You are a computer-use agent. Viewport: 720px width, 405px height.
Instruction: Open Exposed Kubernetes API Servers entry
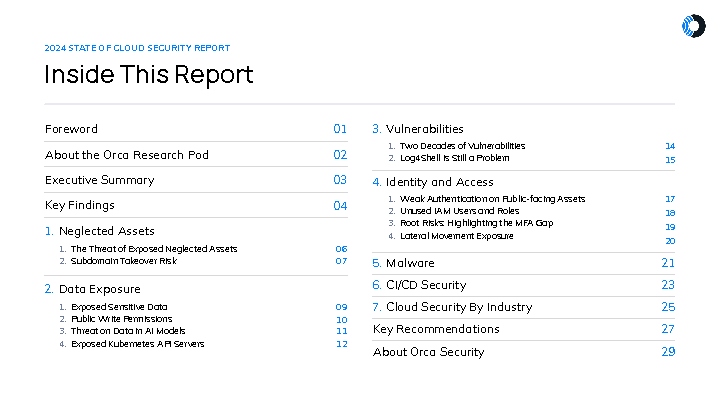coord(138,343)
